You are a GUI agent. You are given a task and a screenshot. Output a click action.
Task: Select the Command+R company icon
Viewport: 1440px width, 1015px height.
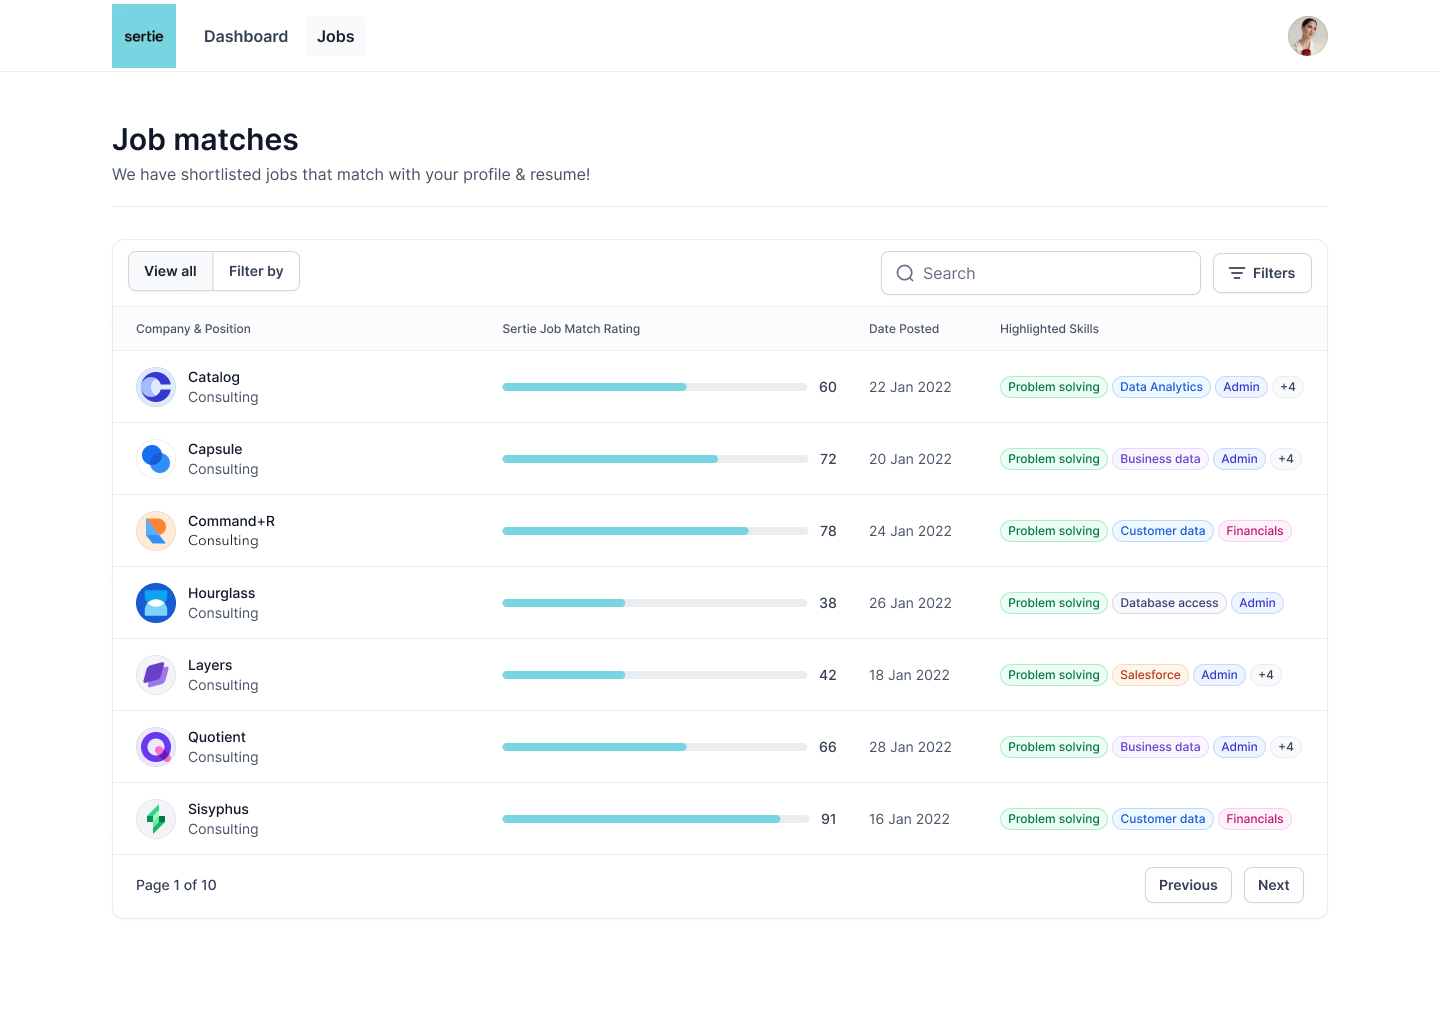(156, 531)
